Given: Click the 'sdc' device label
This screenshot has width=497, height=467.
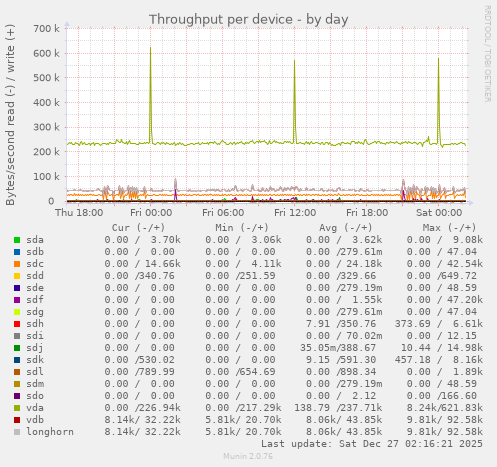Looking at the screenshot, I should [x=35, y=264].
